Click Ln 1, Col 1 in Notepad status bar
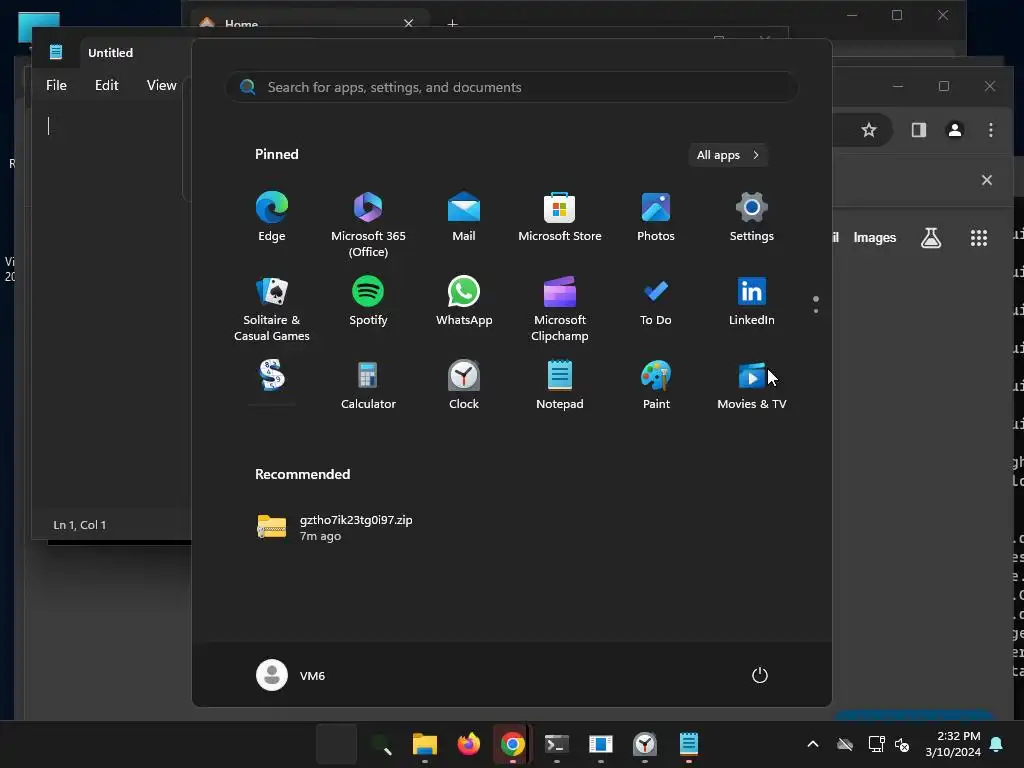Screen dimensions: 1024x768 tap(80, 524)
